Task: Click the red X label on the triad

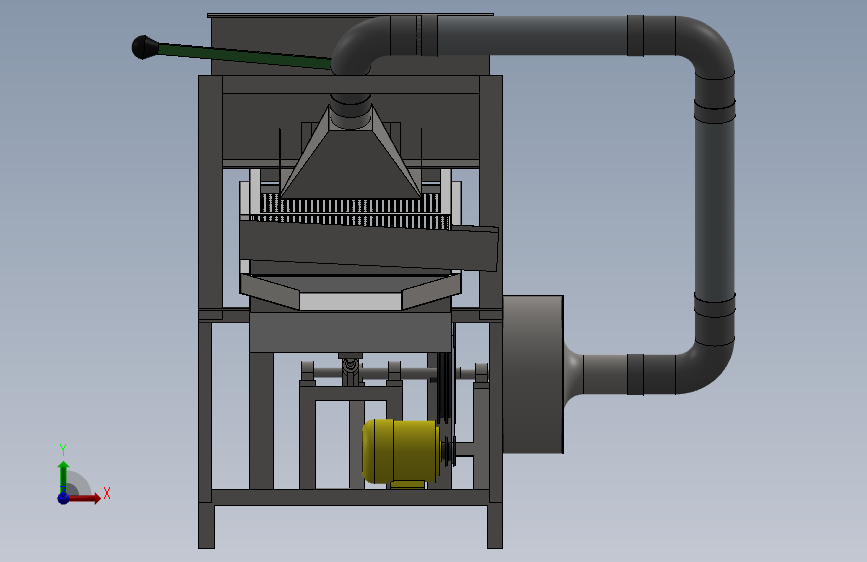Action: point(107,493)
